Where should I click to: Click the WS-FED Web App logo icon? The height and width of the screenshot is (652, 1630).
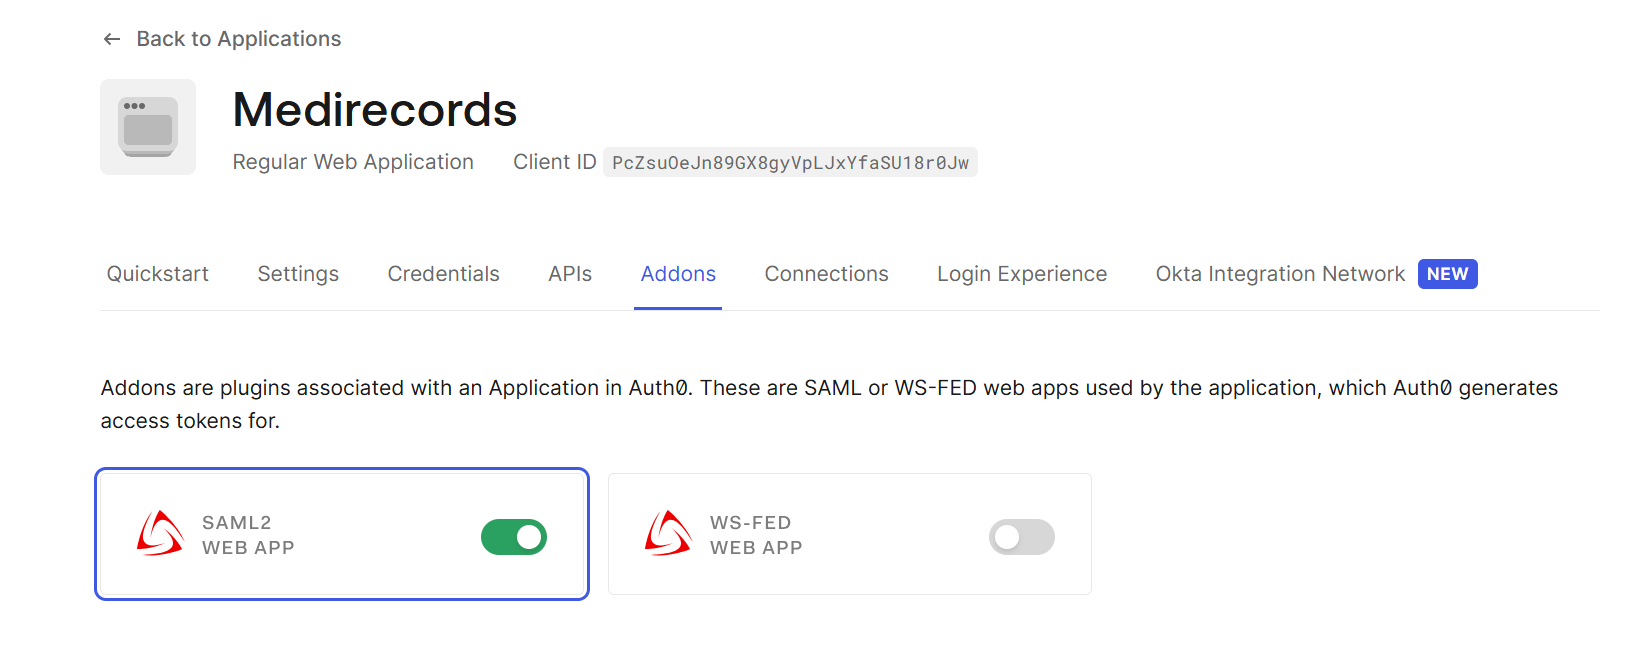[x=668, y=534]
